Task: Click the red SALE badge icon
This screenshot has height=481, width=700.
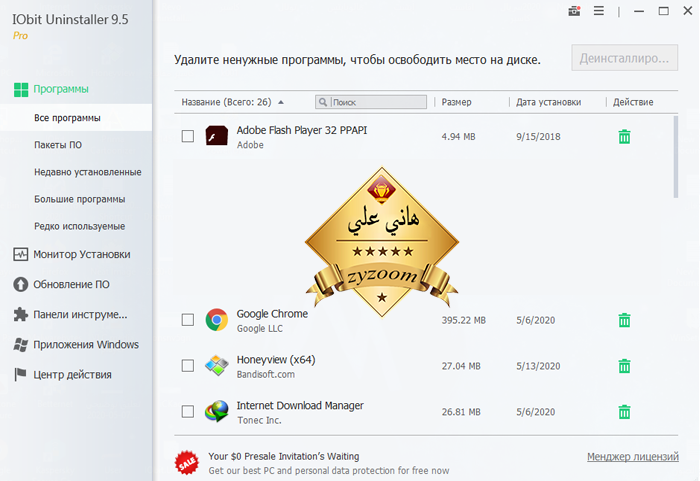Action: pos(187,463)
